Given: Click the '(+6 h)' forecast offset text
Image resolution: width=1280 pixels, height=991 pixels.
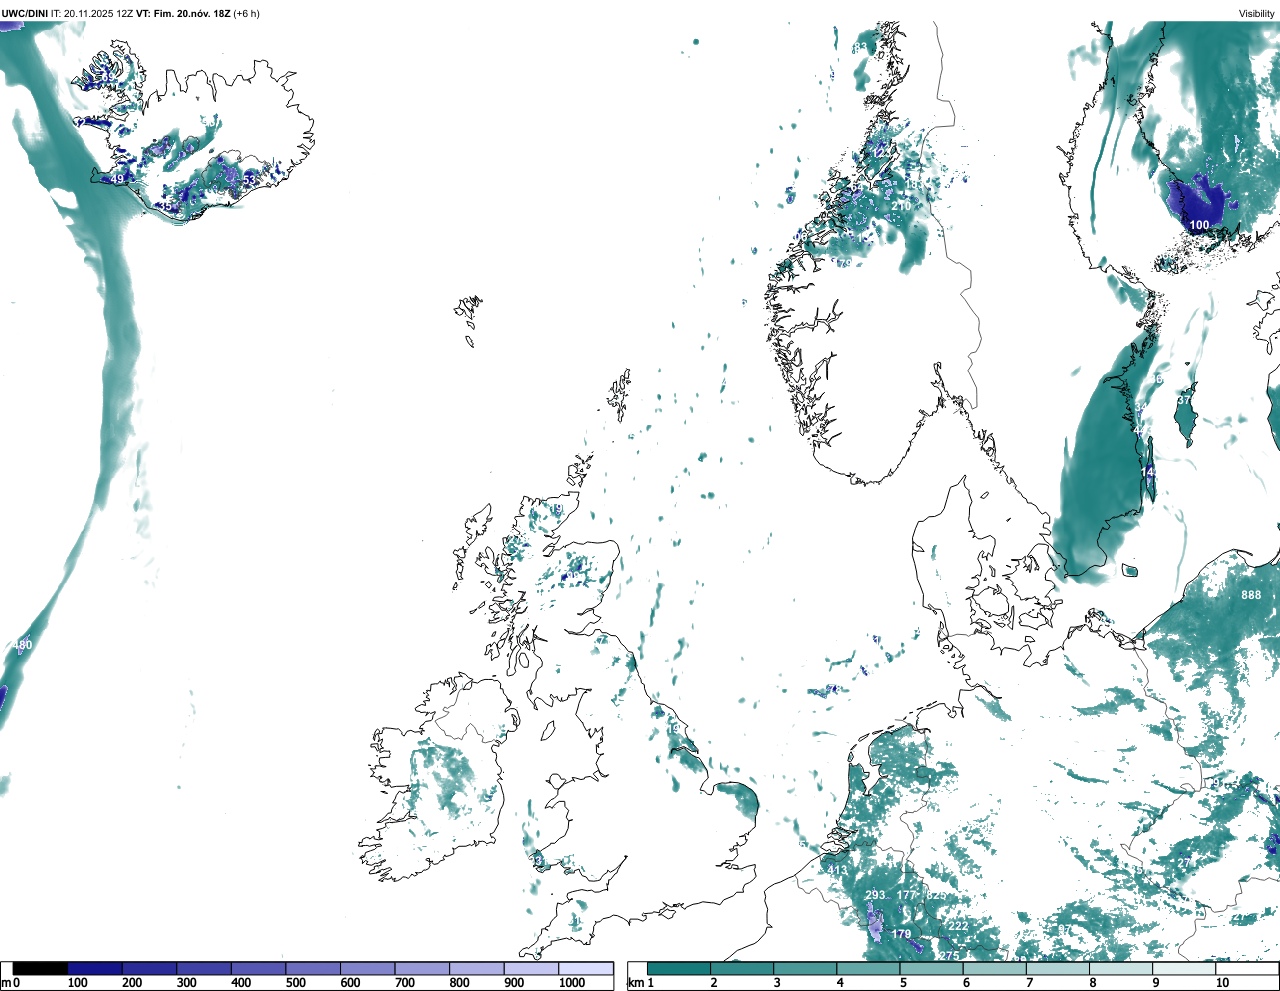Looking at the screenshot, I should [x=246, y=13].
